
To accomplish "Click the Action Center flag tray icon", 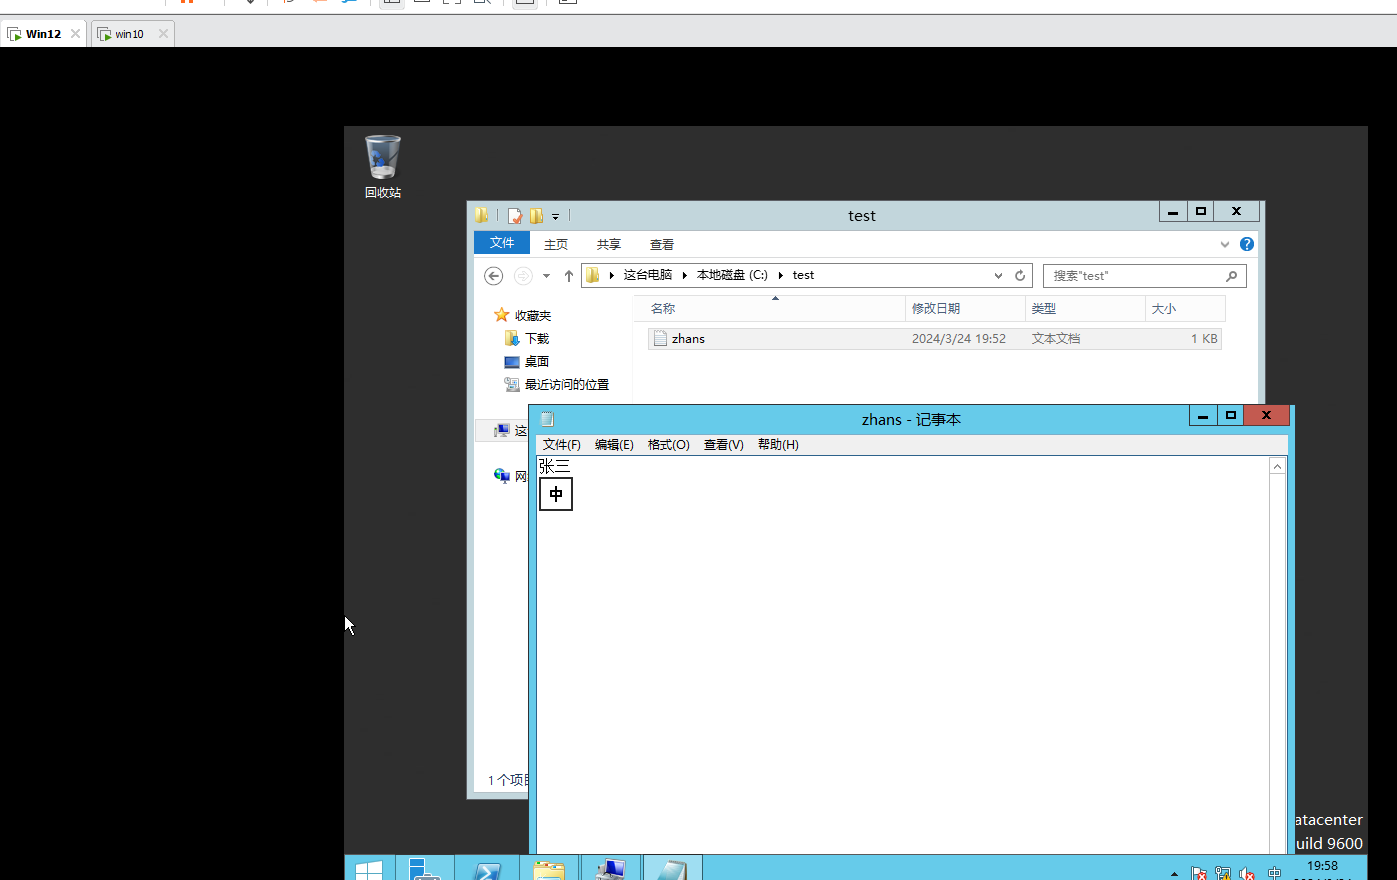I will 1199,873.
